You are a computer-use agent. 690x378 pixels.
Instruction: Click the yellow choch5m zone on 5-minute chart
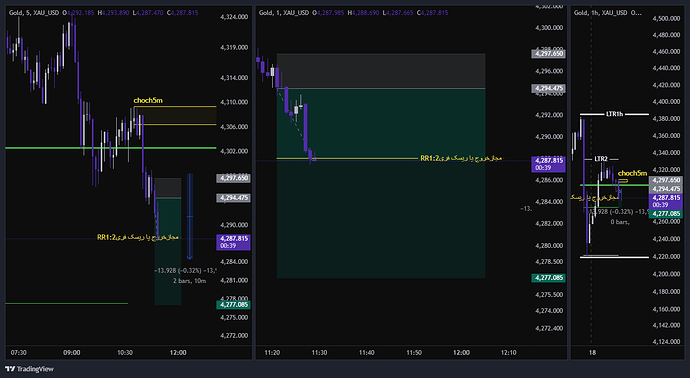(175, 116)
